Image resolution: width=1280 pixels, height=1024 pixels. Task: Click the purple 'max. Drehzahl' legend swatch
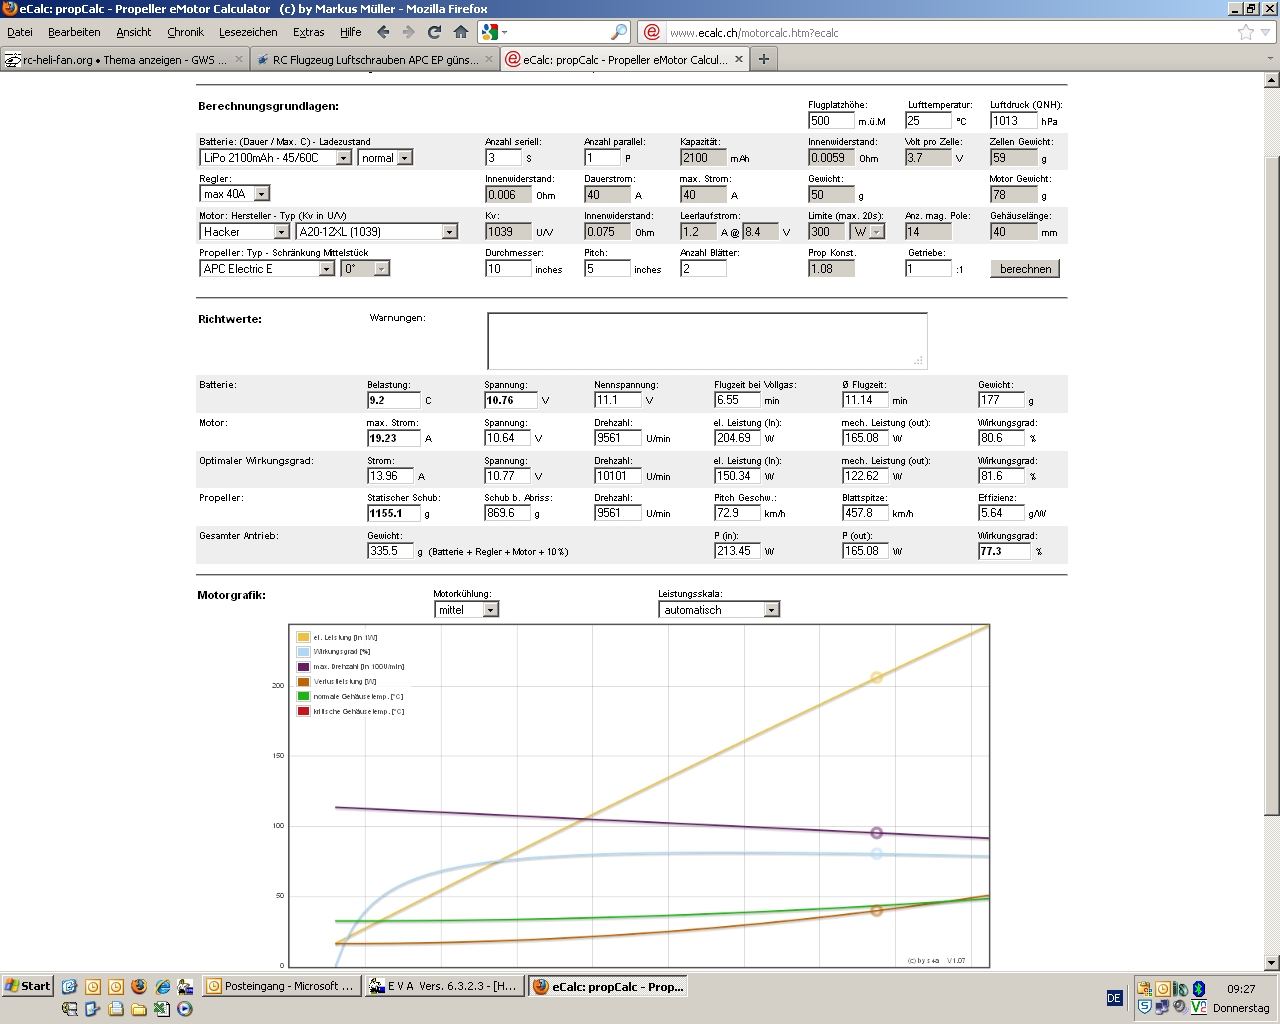[303, 667]
